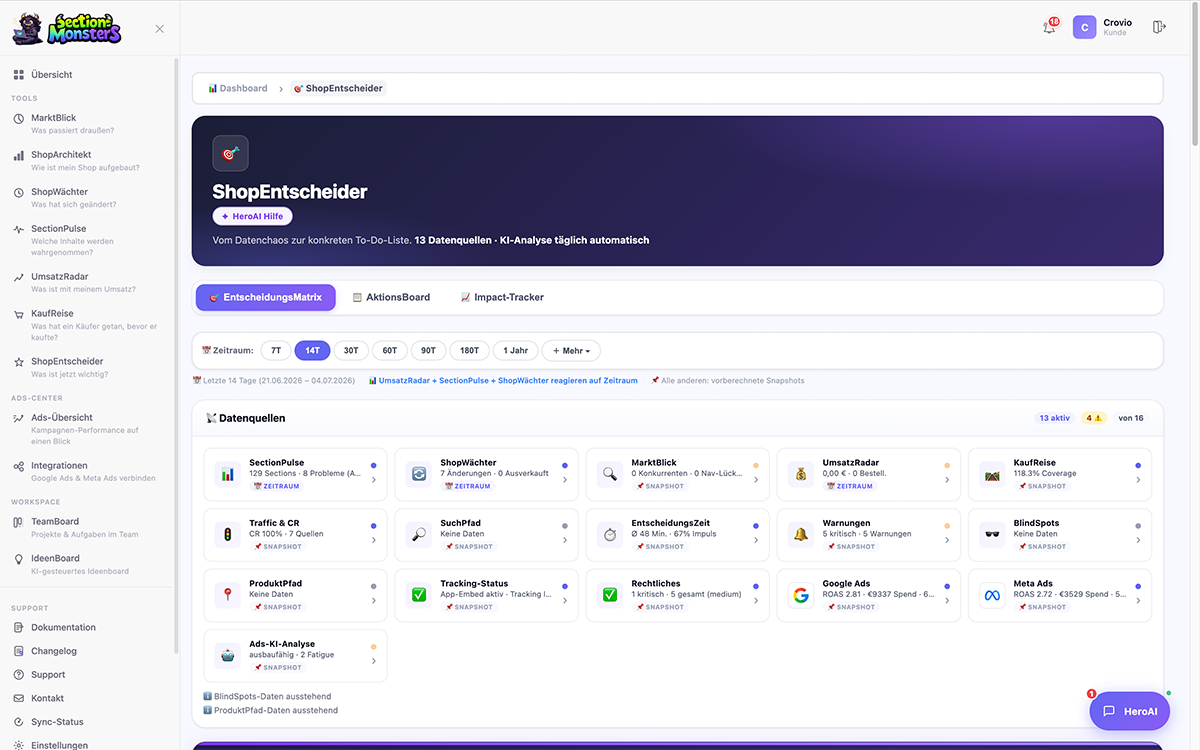The height and width of the screenshot is (750, 1200).
Task: Click the UmsatzRadar money bag icon in Datenquellen
Action: 801,474
